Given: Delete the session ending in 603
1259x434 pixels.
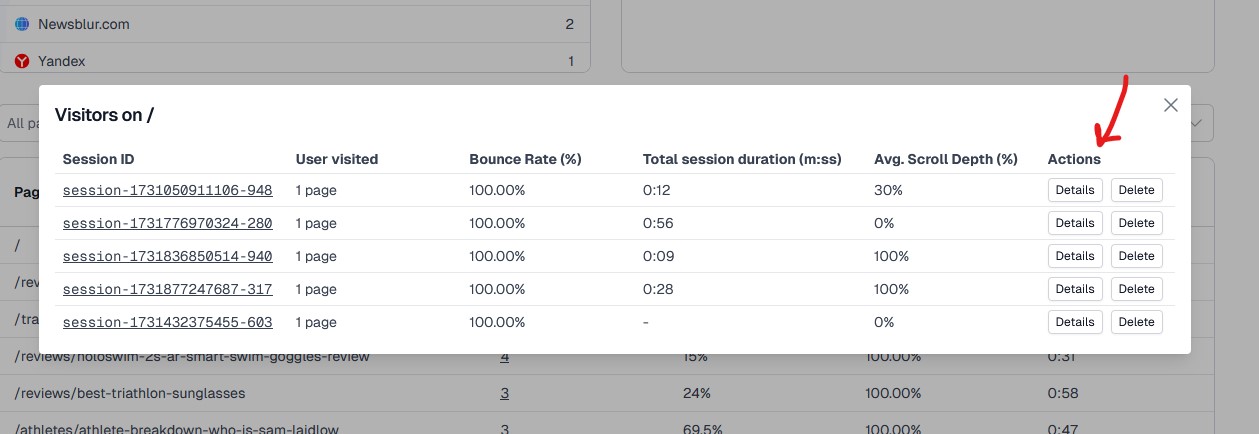Looking at the screenshot, I should pyautogui.click(x=1136, y=322).
